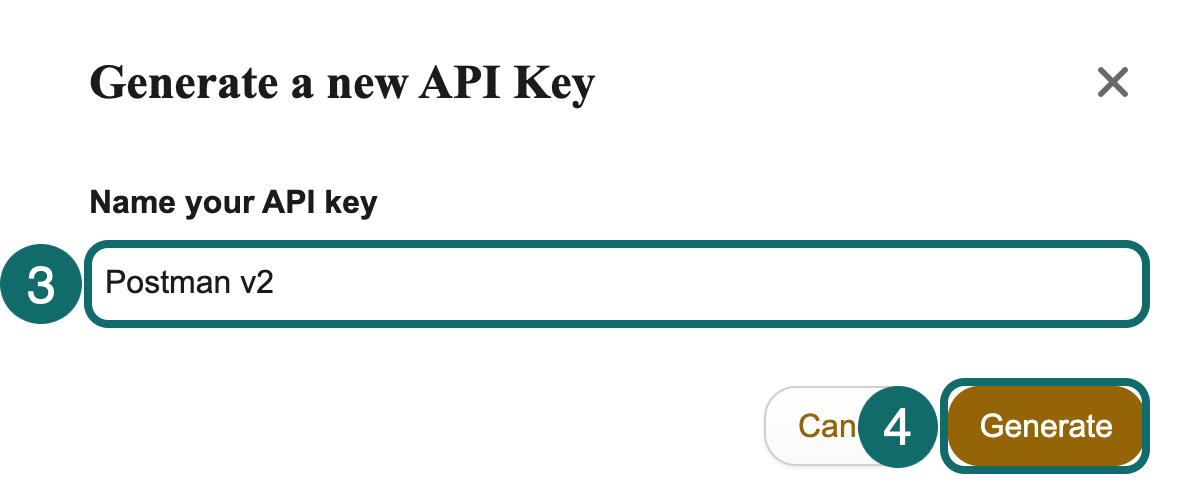Focus the API key name input field
This screenshot has width=1198, height=504.
coord(614,283)
